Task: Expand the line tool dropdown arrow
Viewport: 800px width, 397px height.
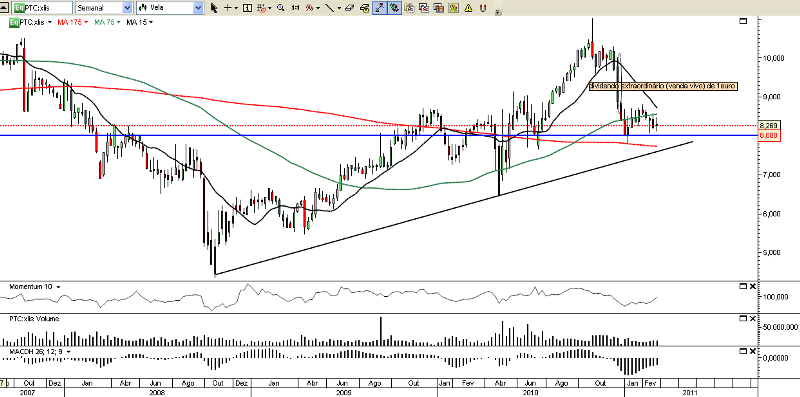Action: point(339,8)
